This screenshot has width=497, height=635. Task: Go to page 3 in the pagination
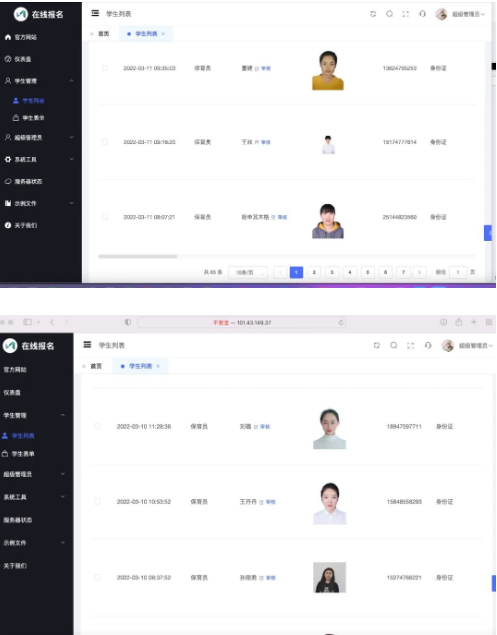pyautogui.click(x=332, y=273)
